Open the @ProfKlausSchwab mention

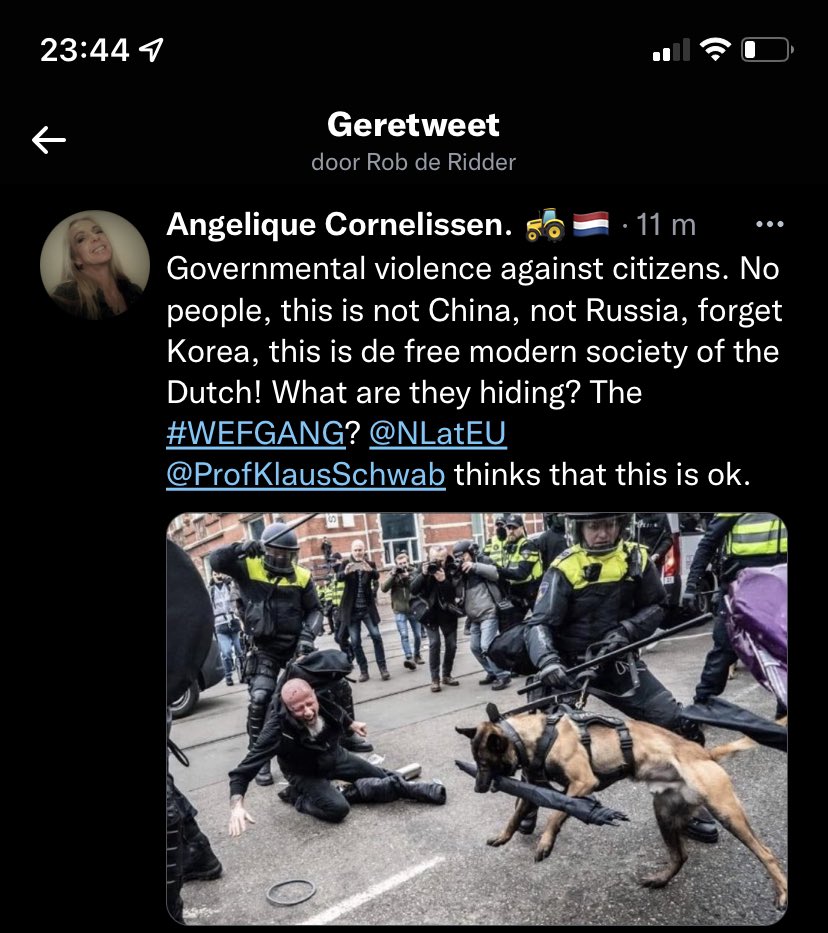point(306,474)
